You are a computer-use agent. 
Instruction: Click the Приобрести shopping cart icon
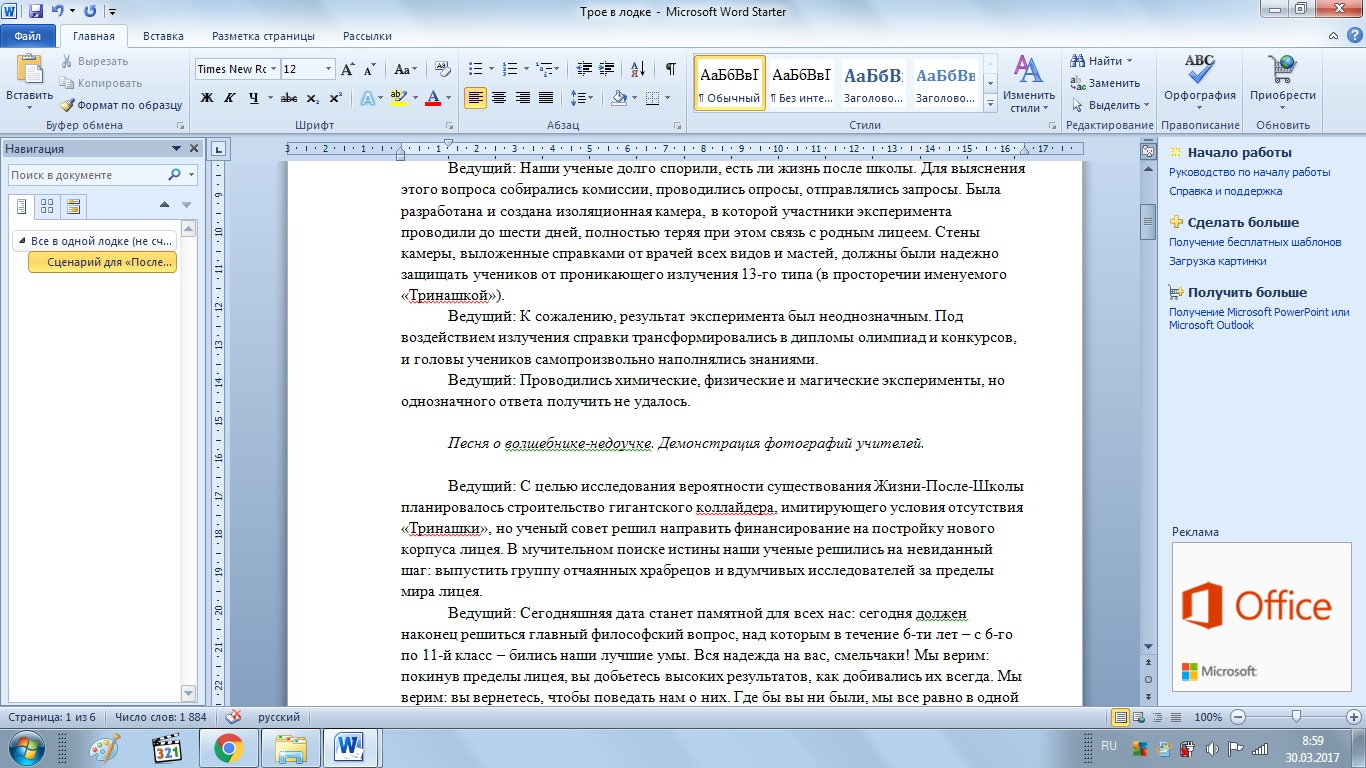coord(1282,71)
